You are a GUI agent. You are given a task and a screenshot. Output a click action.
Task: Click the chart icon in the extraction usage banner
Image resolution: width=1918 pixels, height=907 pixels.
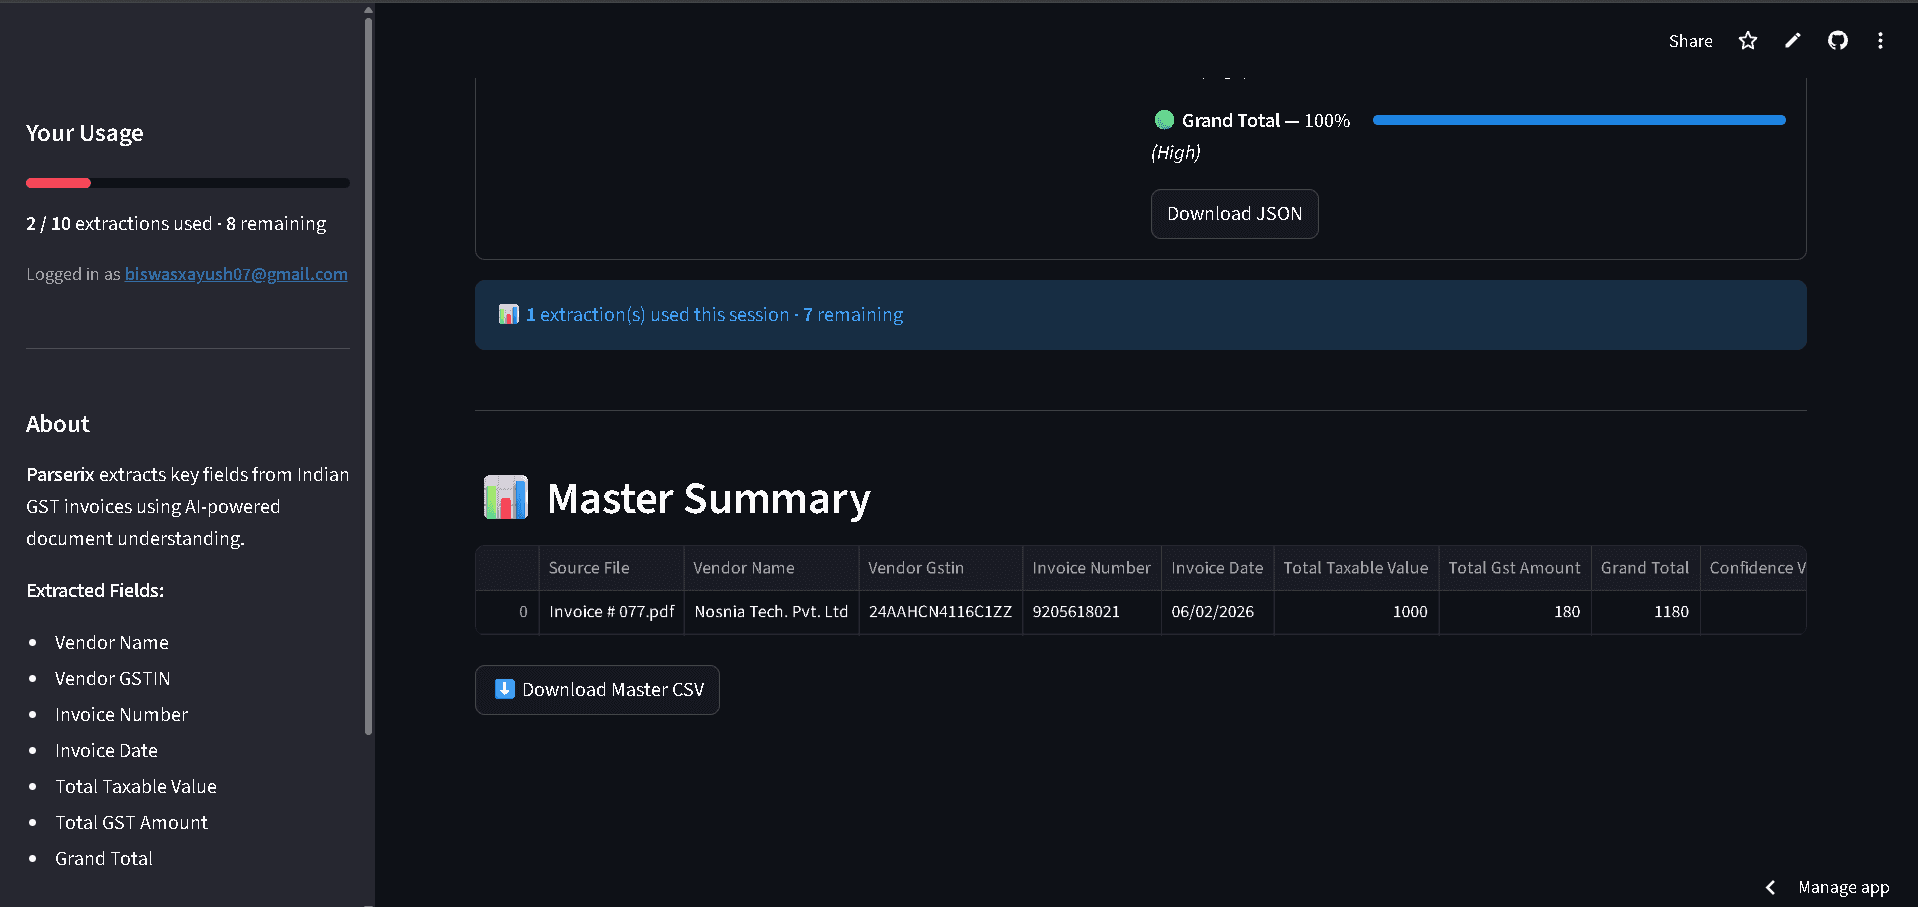coord(509,314)
